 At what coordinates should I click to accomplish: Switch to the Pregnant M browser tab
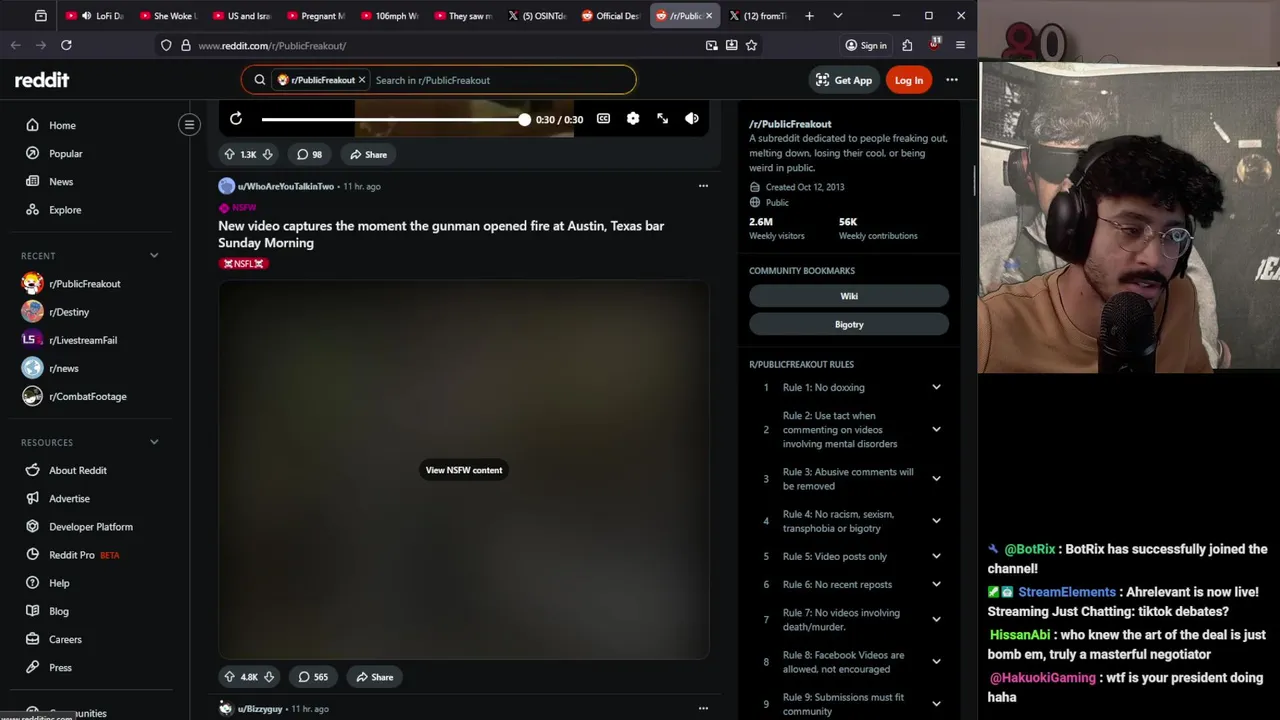(x=315, y=15)
